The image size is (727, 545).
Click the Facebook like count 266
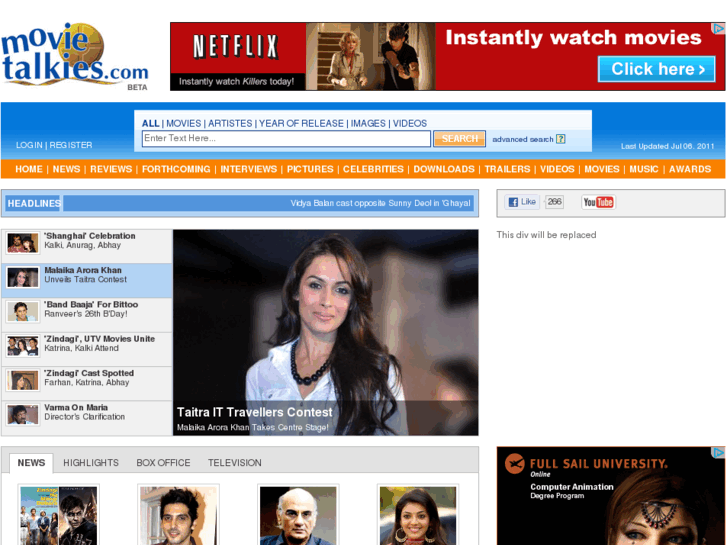click(x=554, y=202)
